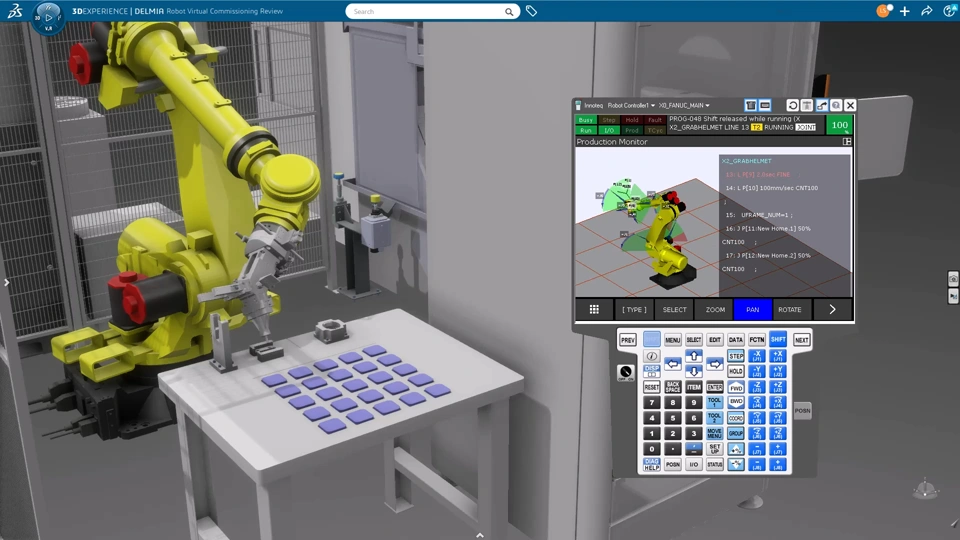Image resolution: width=960 pixels, height=540 pixels.
Task: Click the left arrow key on keypad
Action: (673, 364)
